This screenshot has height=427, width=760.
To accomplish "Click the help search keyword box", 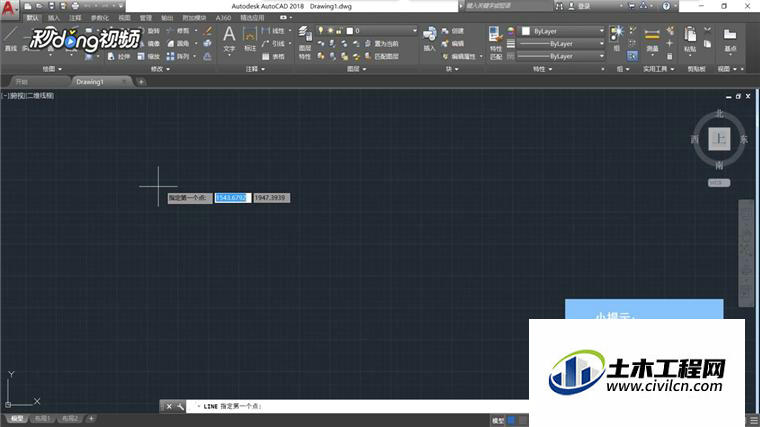I will point(508,6).
